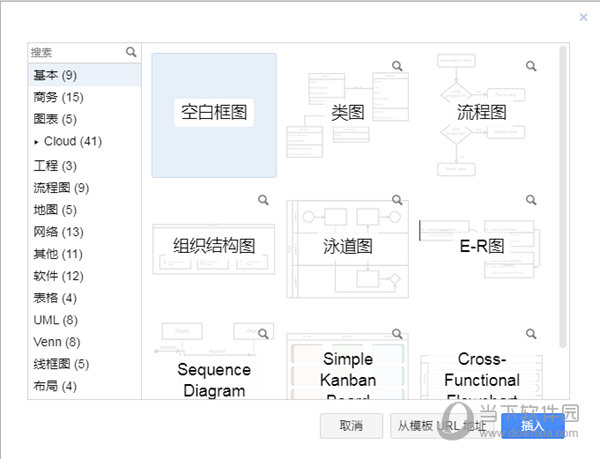
Task: Open the 工程 (3) category
Action: (x=85, y=166)
